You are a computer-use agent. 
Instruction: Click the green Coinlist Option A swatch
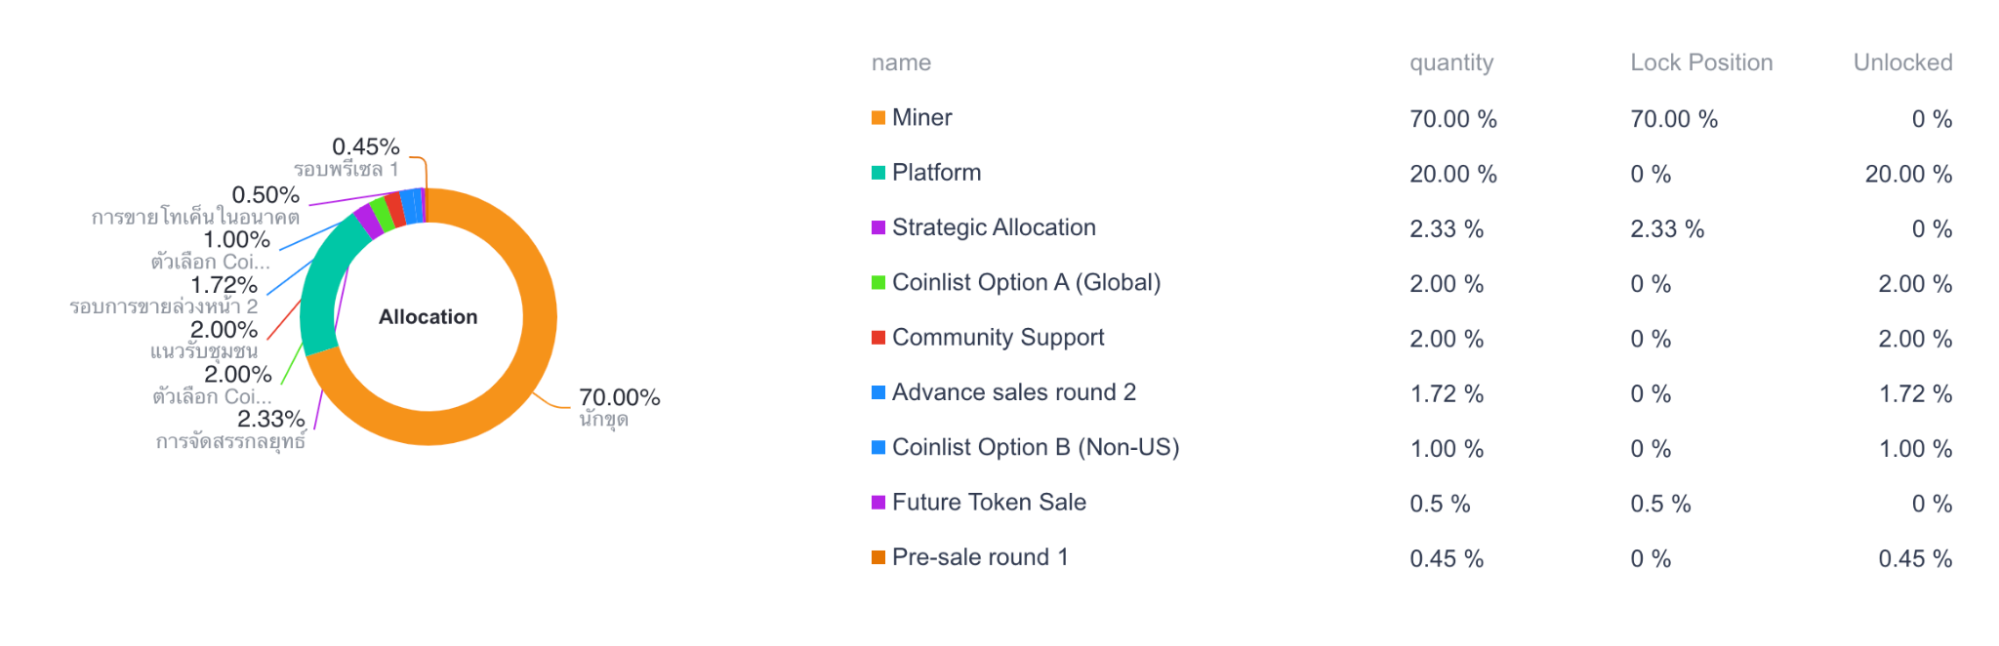[878, 283]
